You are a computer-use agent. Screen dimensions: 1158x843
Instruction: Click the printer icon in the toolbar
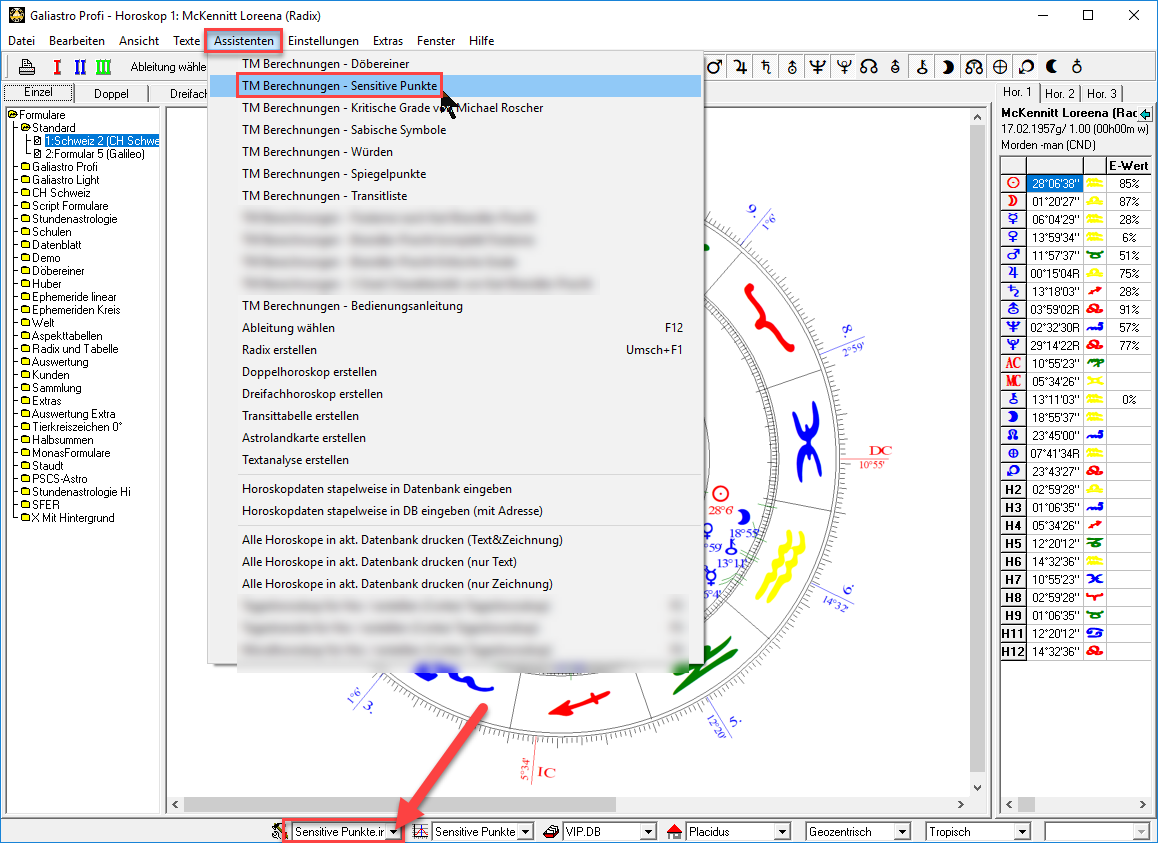tap(27, 67)
